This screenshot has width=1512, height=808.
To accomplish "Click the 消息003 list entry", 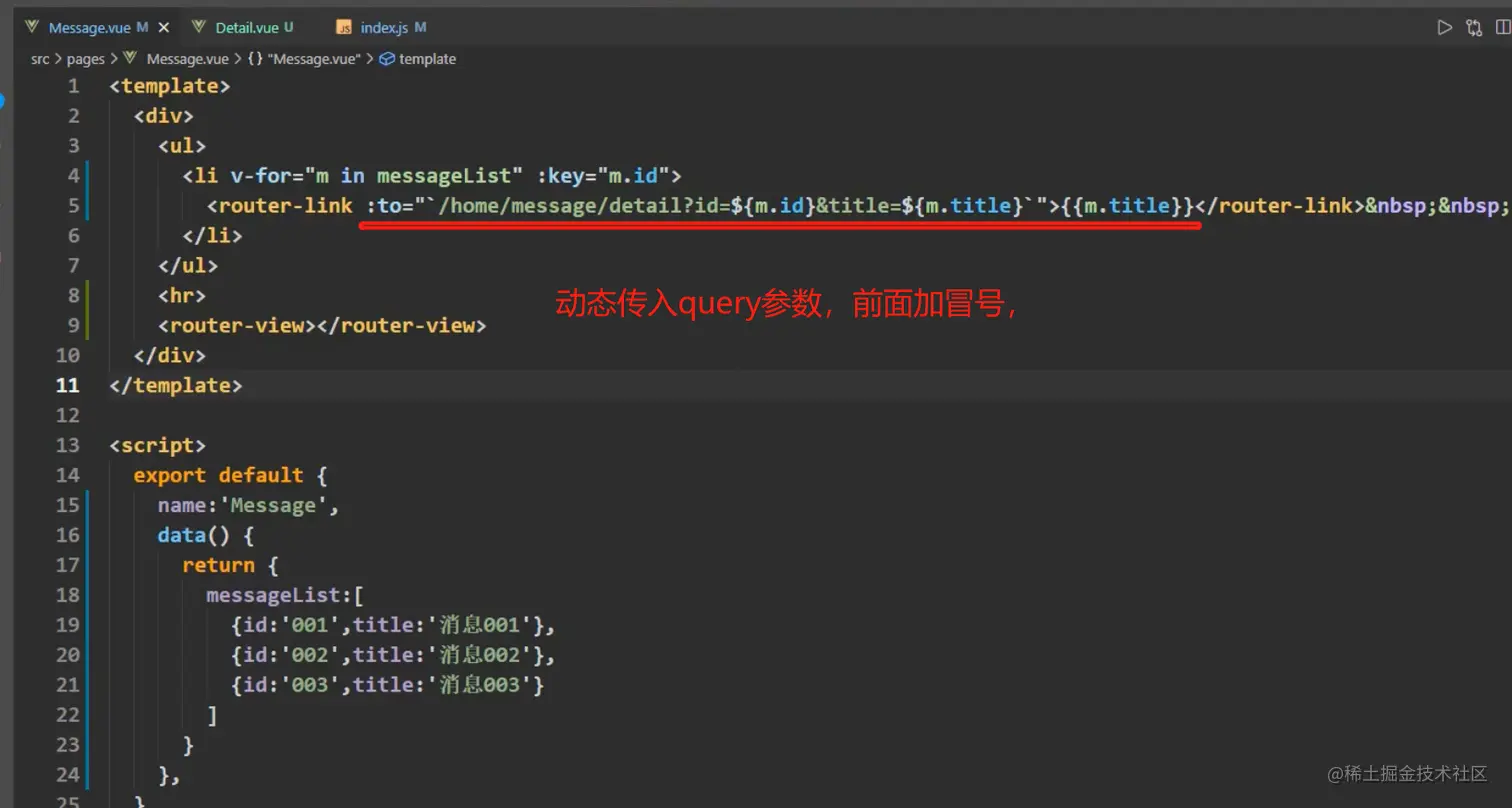I will [388, 685].
